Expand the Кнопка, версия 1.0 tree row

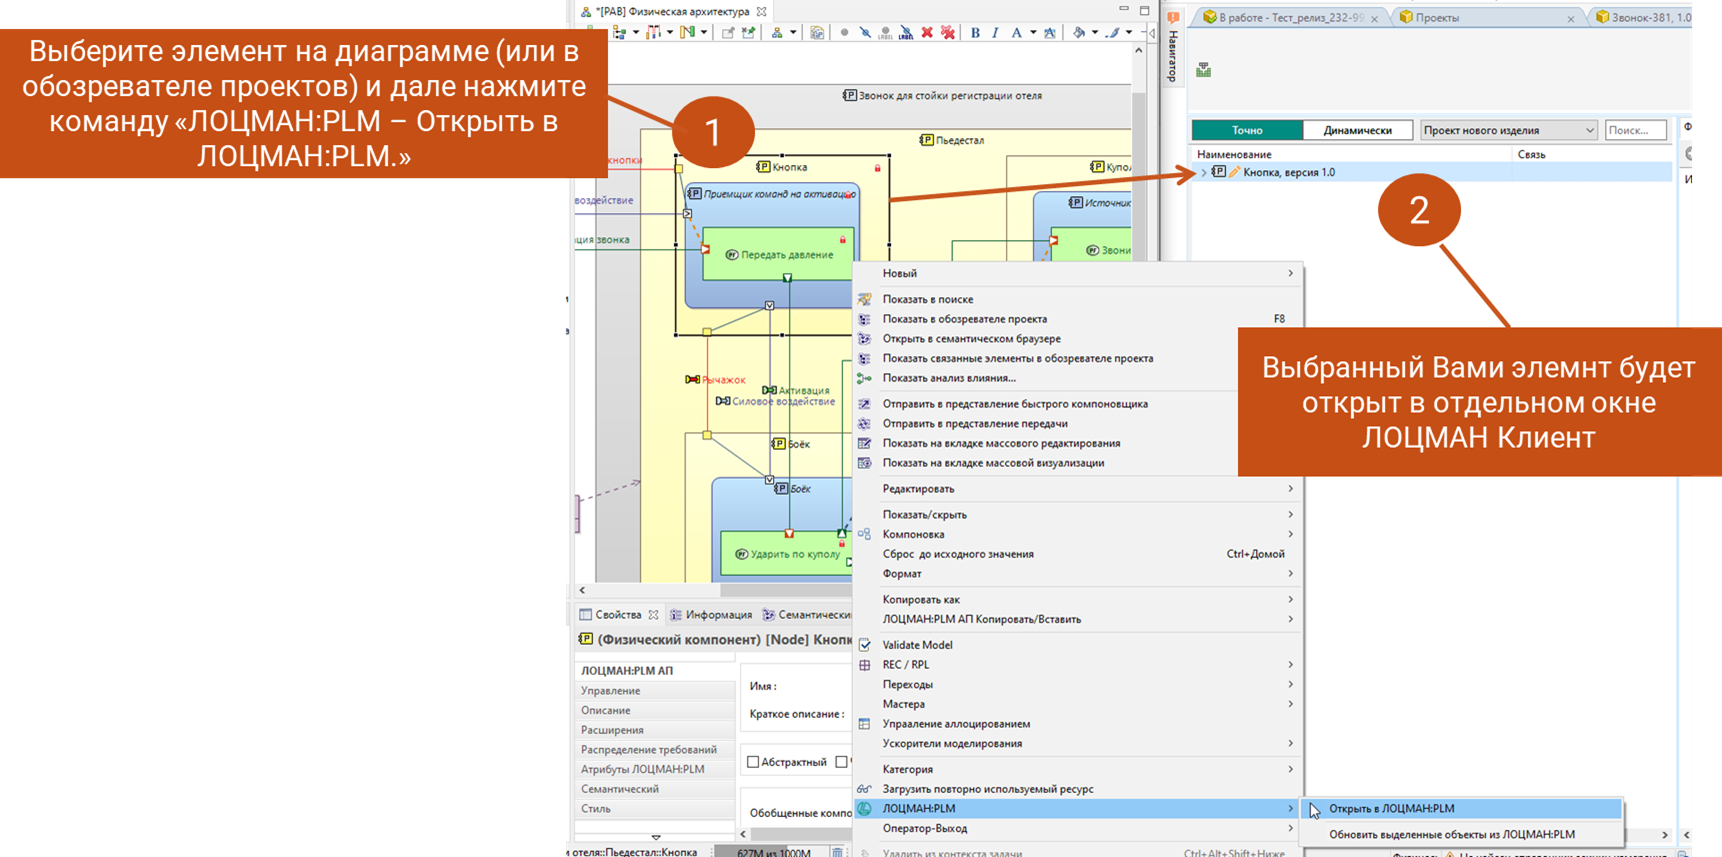tap(1203, 173)
